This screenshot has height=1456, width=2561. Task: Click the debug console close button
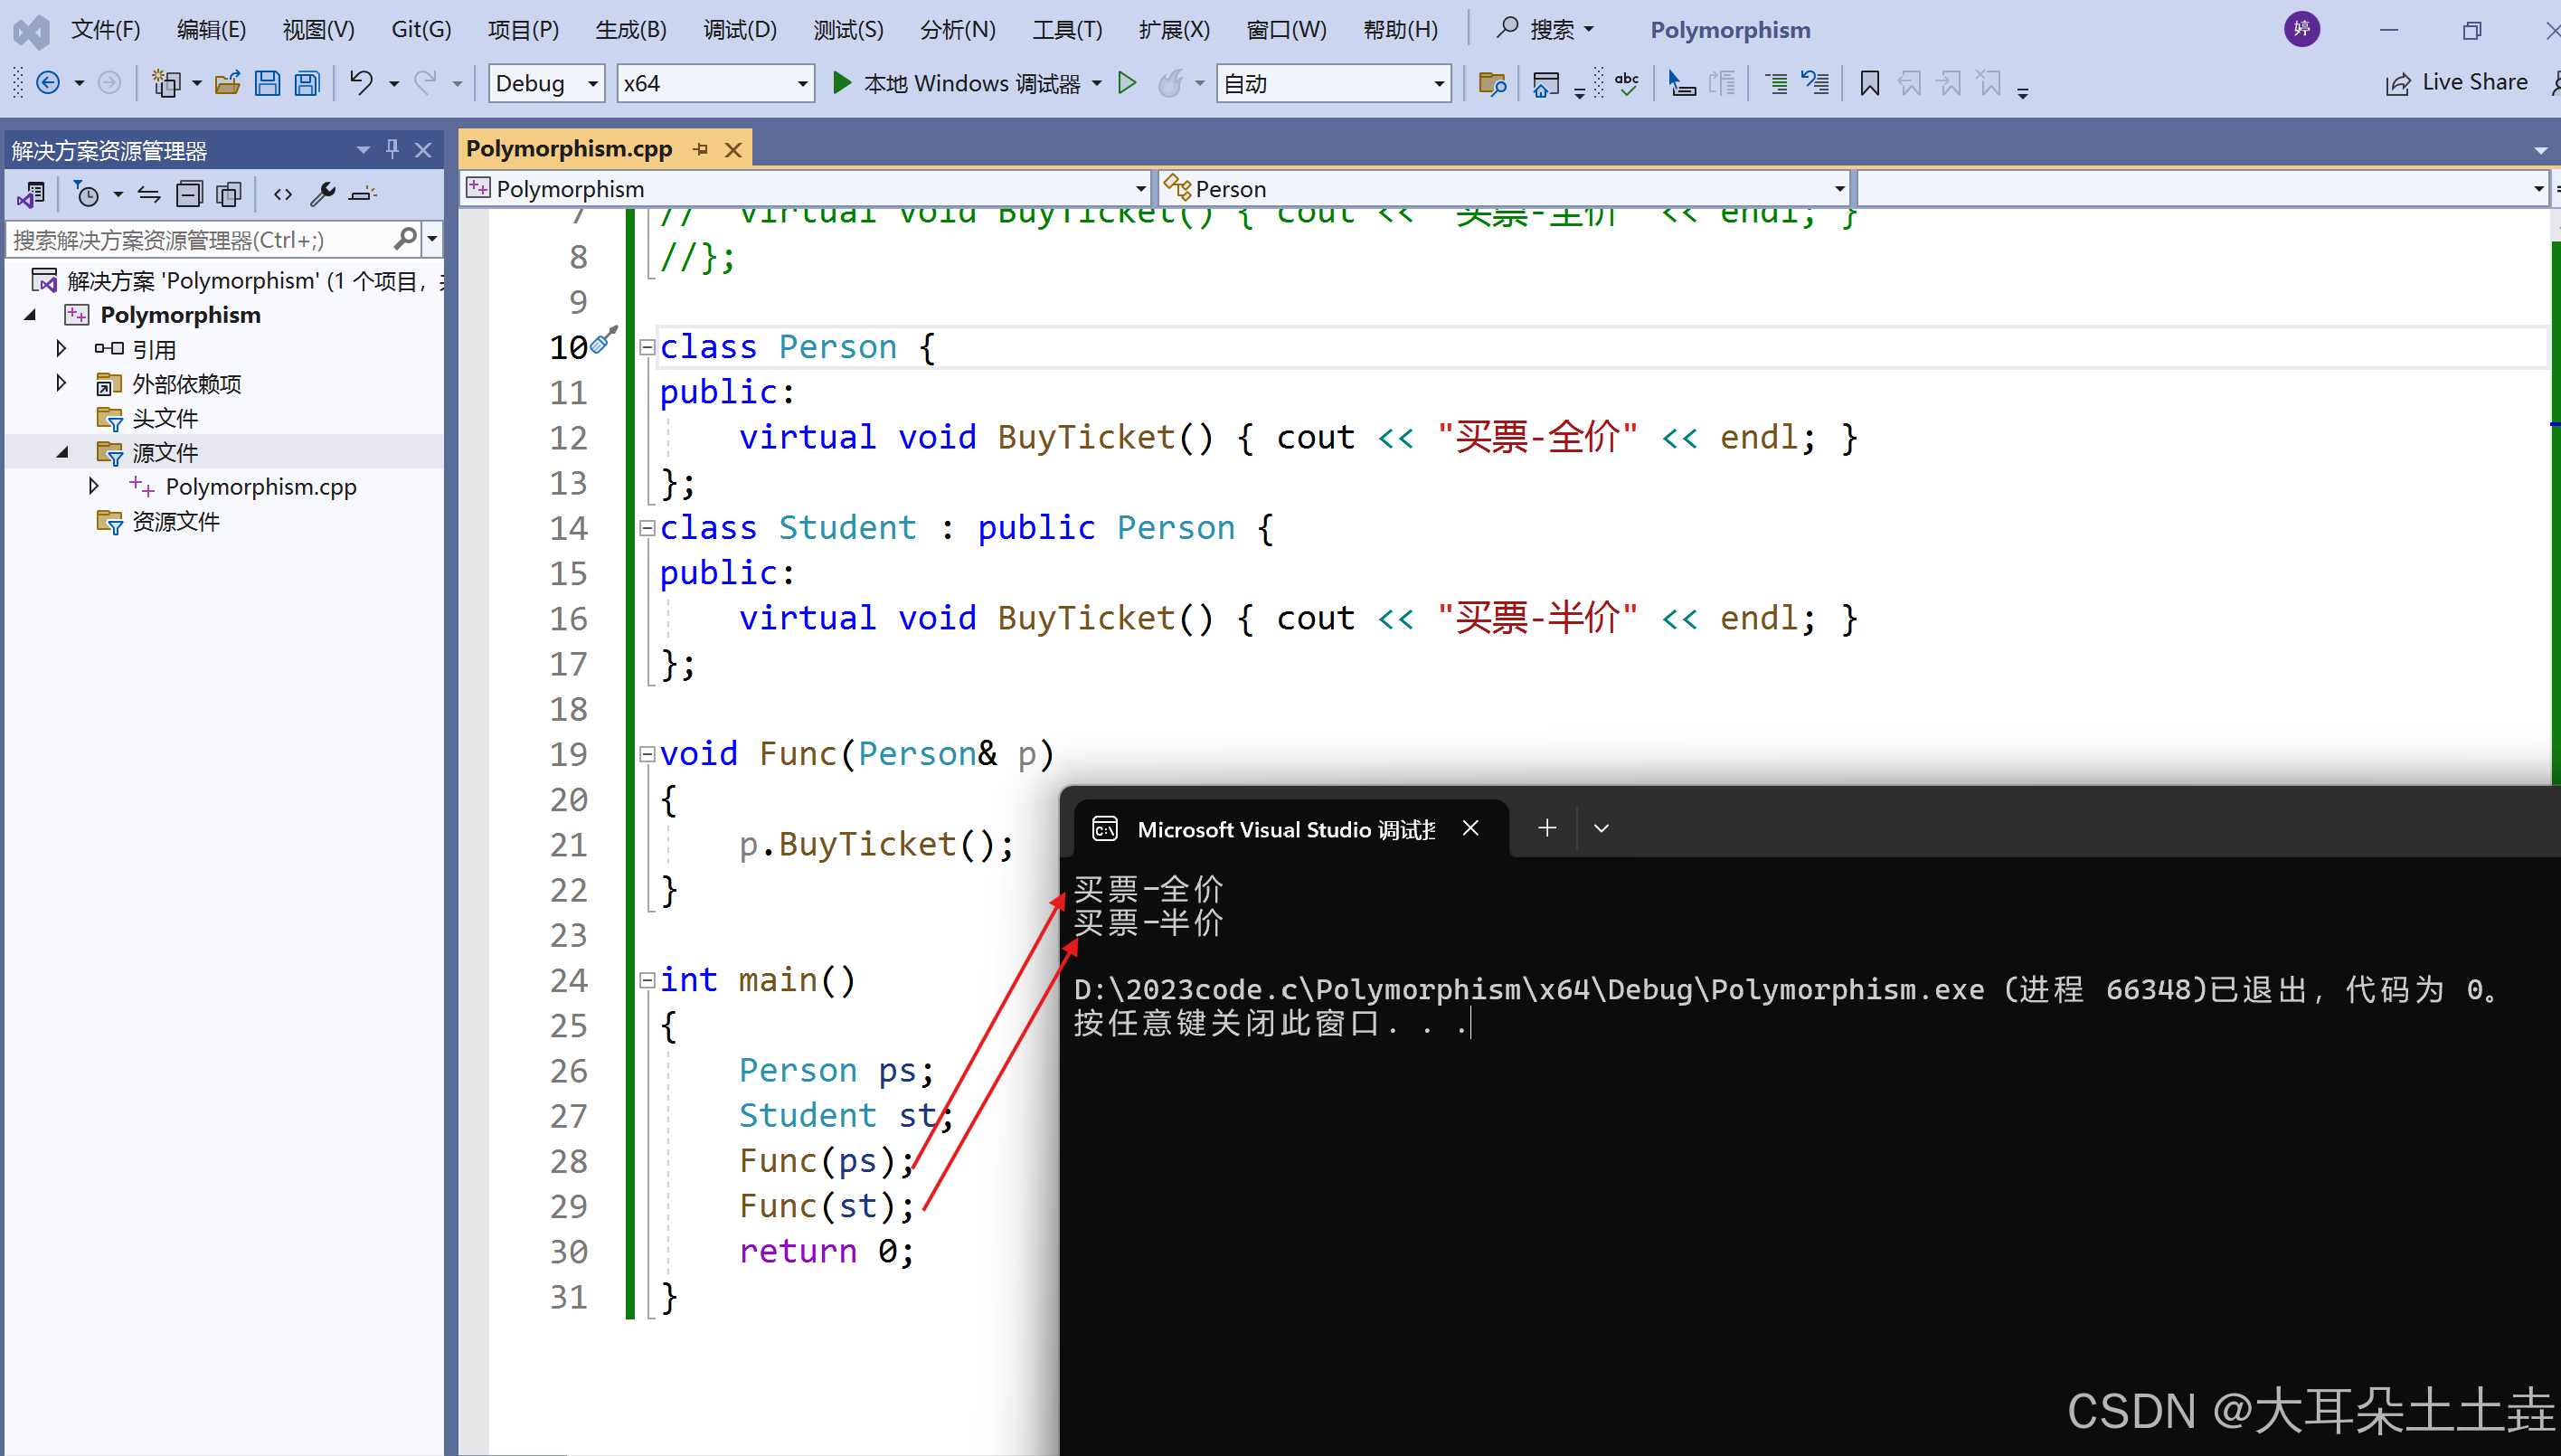tap(1470, 828)
